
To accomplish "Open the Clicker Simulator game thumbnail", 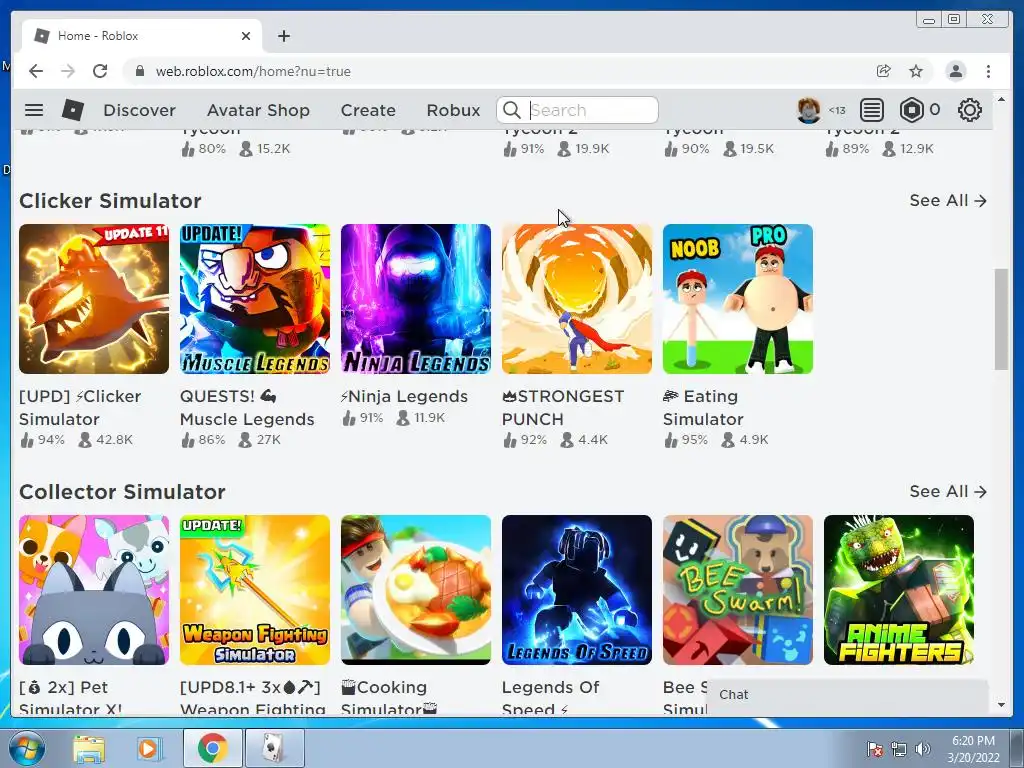I will pyautogui.click(x=94, y=299).
